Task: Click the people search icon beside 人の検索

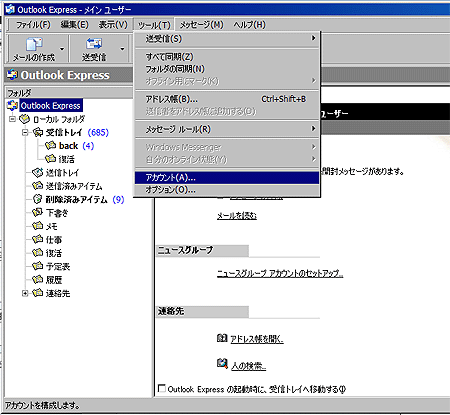Action: (x=222, y=364)
